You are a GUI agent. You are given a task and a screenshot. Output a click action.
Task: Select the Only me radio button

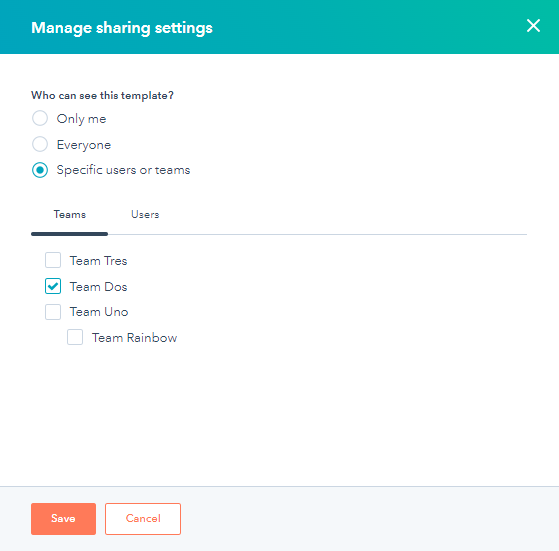[40, 118]
